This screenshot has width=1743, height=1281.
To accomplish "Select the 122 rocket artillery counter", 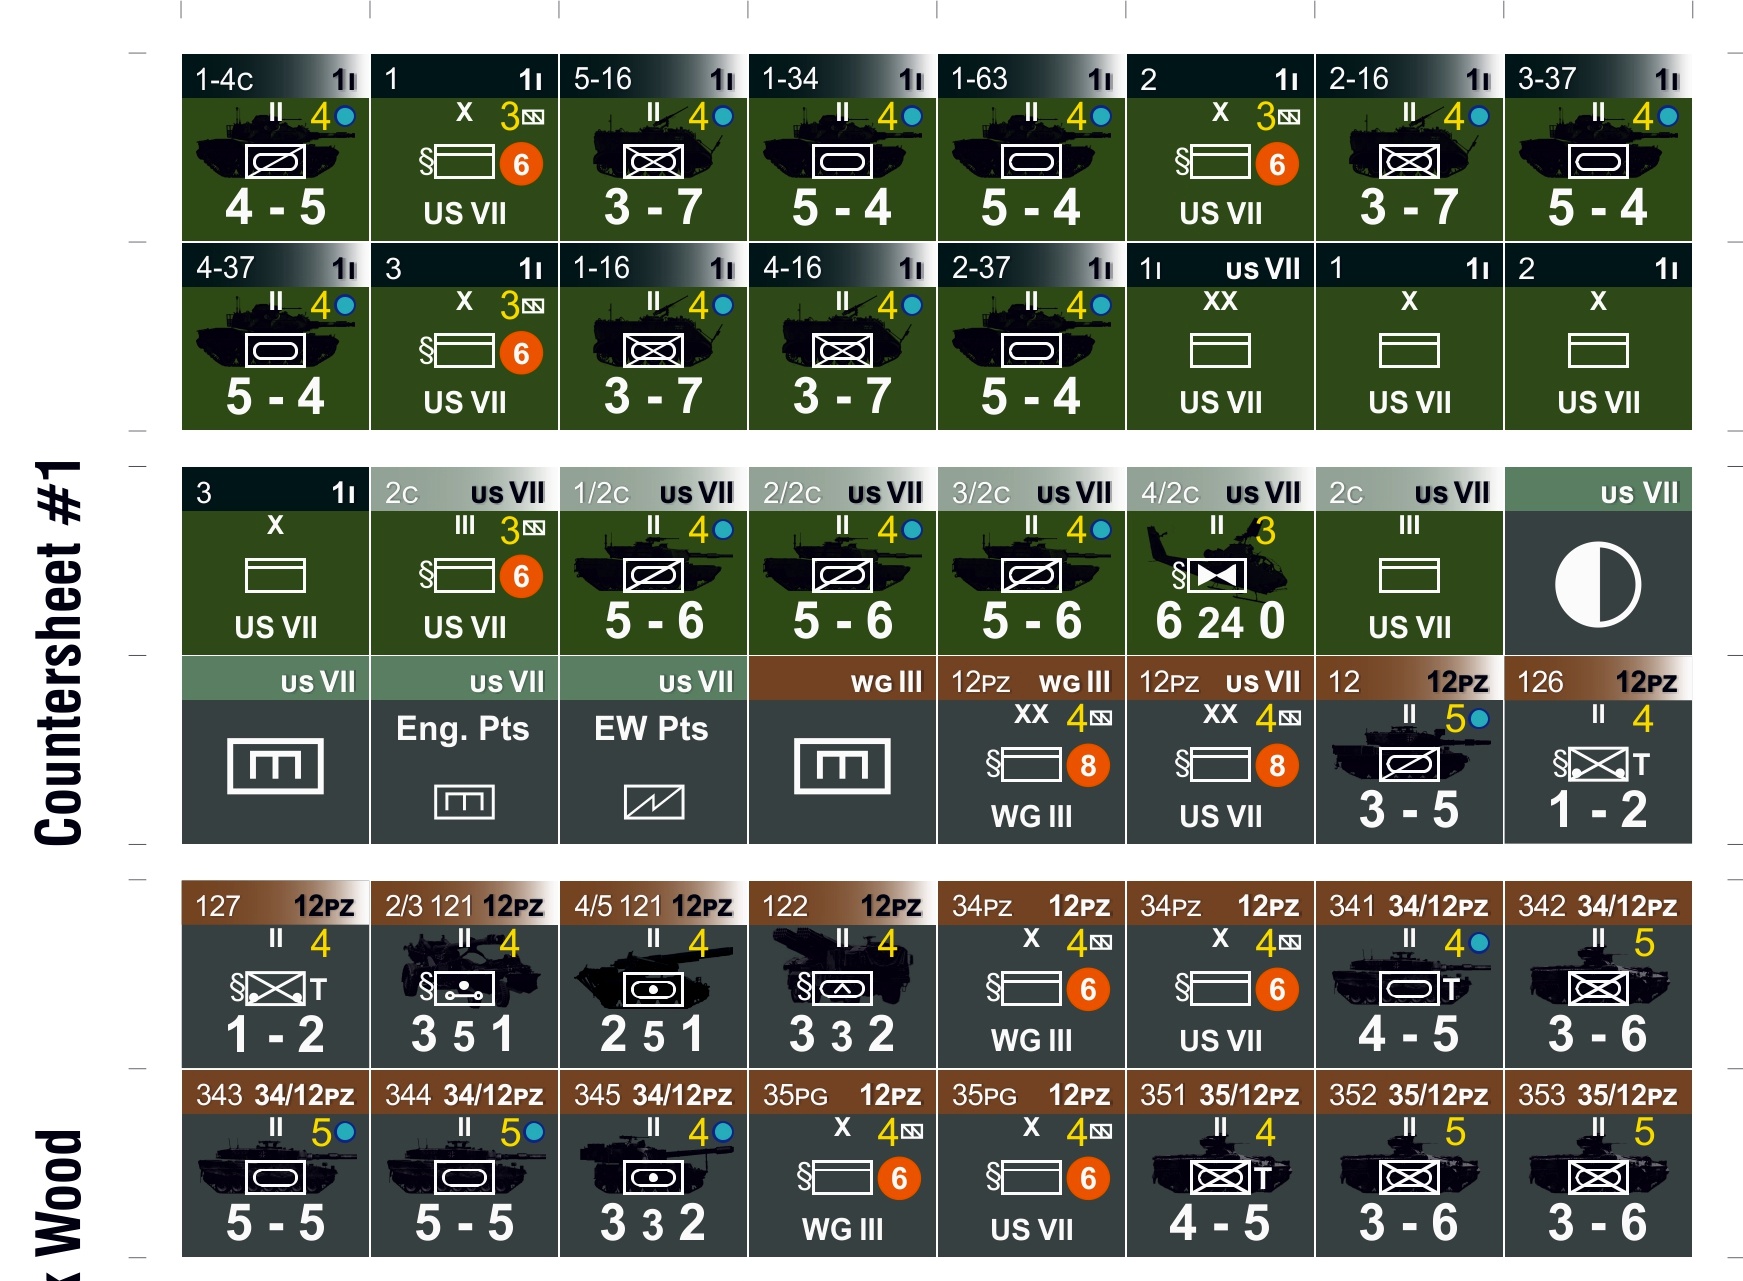I will (842, 974).
